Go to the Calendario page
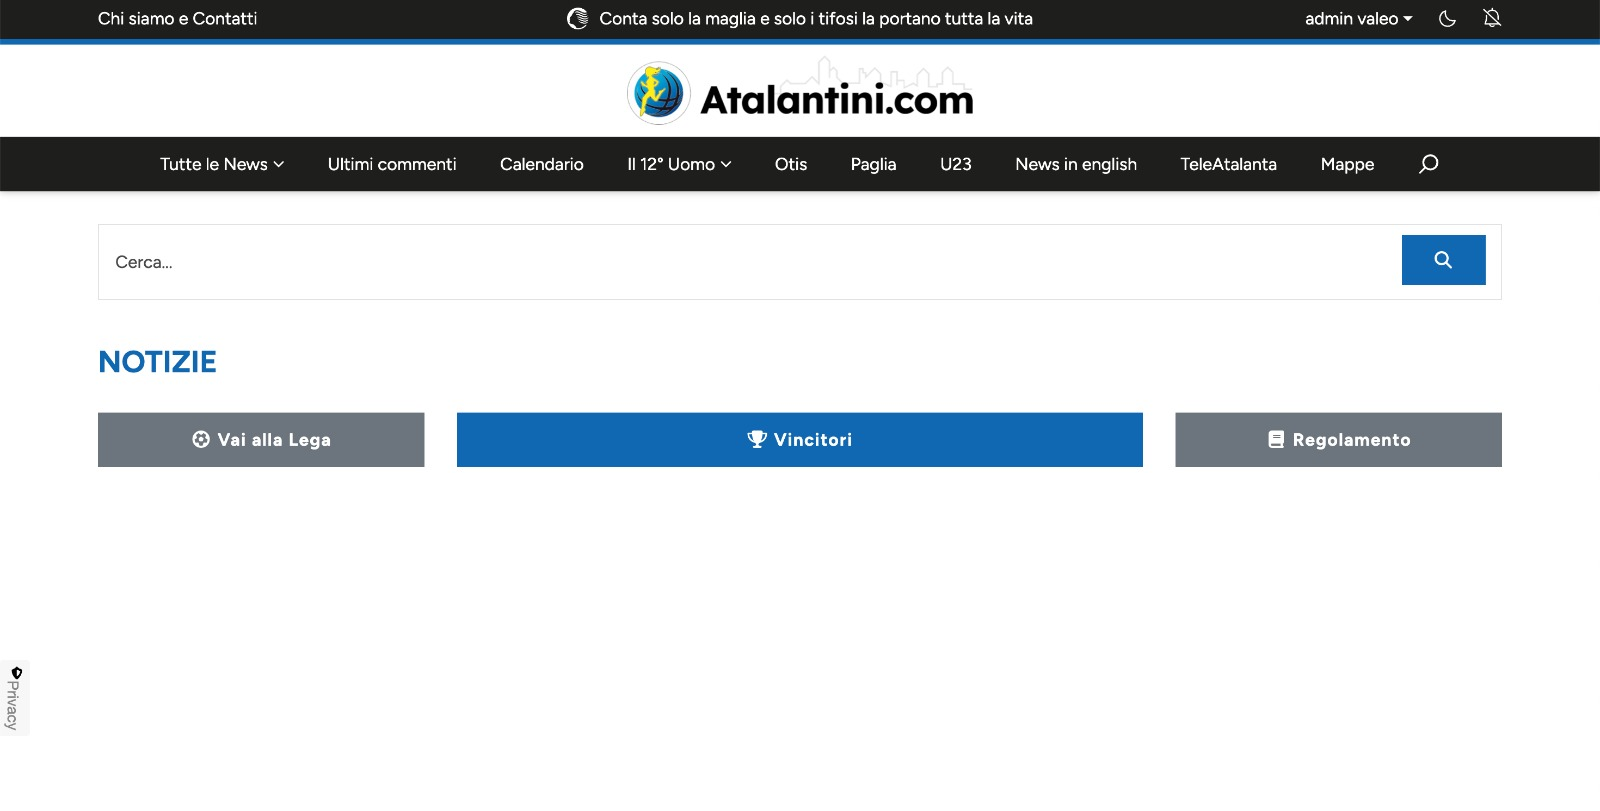Screen dimensions: 1600x811 click(541, 164)
